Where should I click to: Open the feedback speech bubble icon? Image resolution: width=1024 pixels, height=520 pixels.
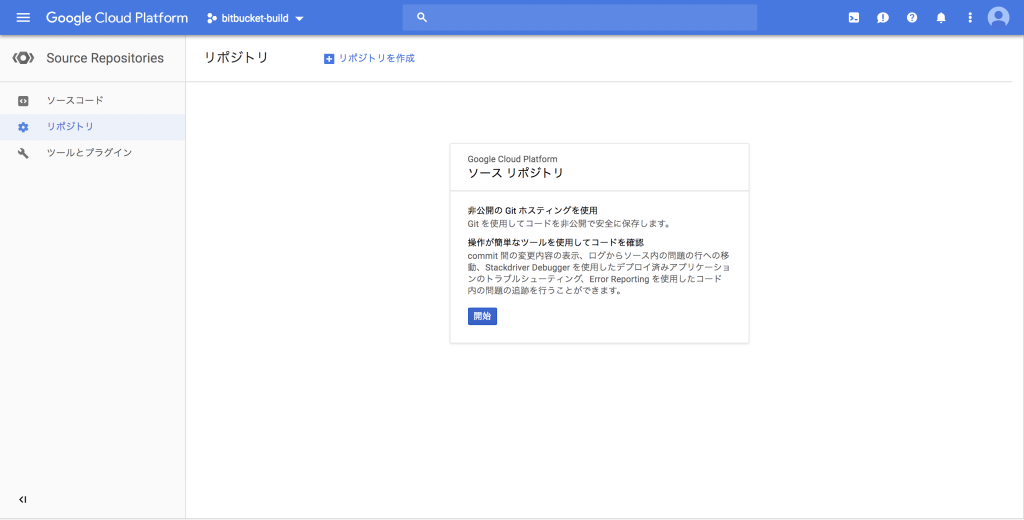tap(883, 18)
